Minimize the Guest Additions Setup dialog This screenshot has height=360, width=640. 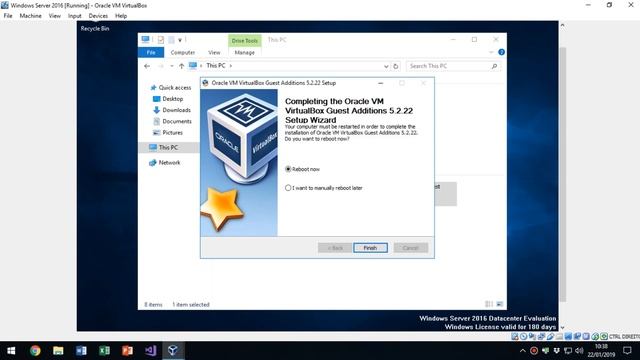click(380, 83)
